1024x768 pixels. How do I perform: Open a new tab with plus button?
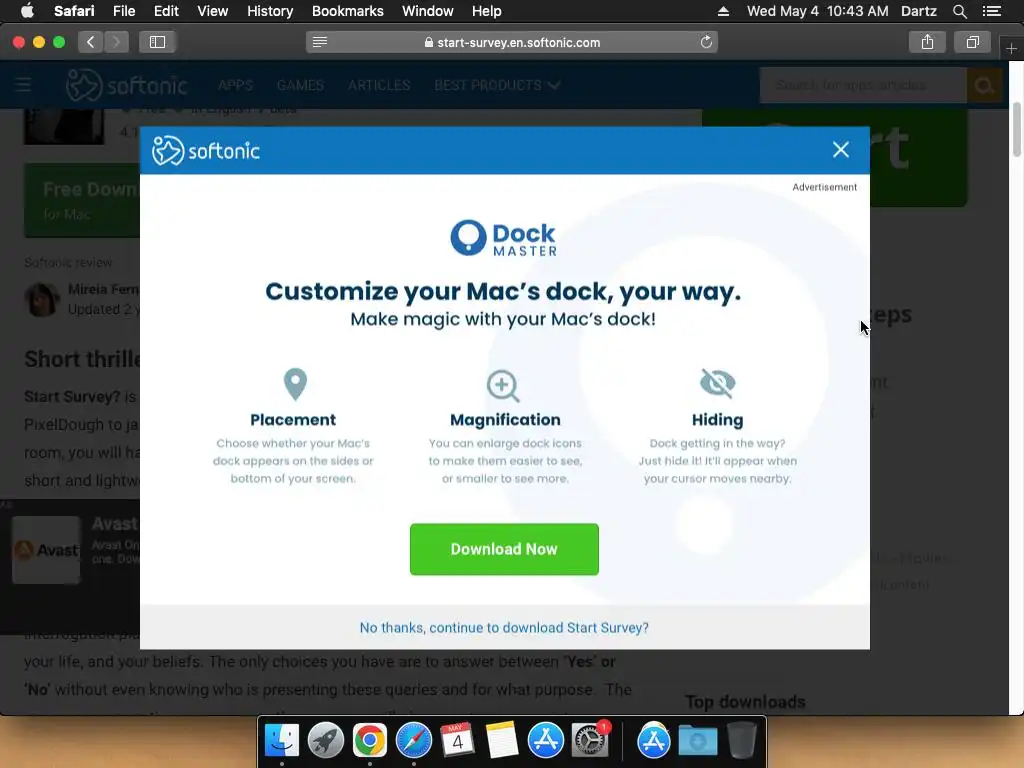point(1011,48)
